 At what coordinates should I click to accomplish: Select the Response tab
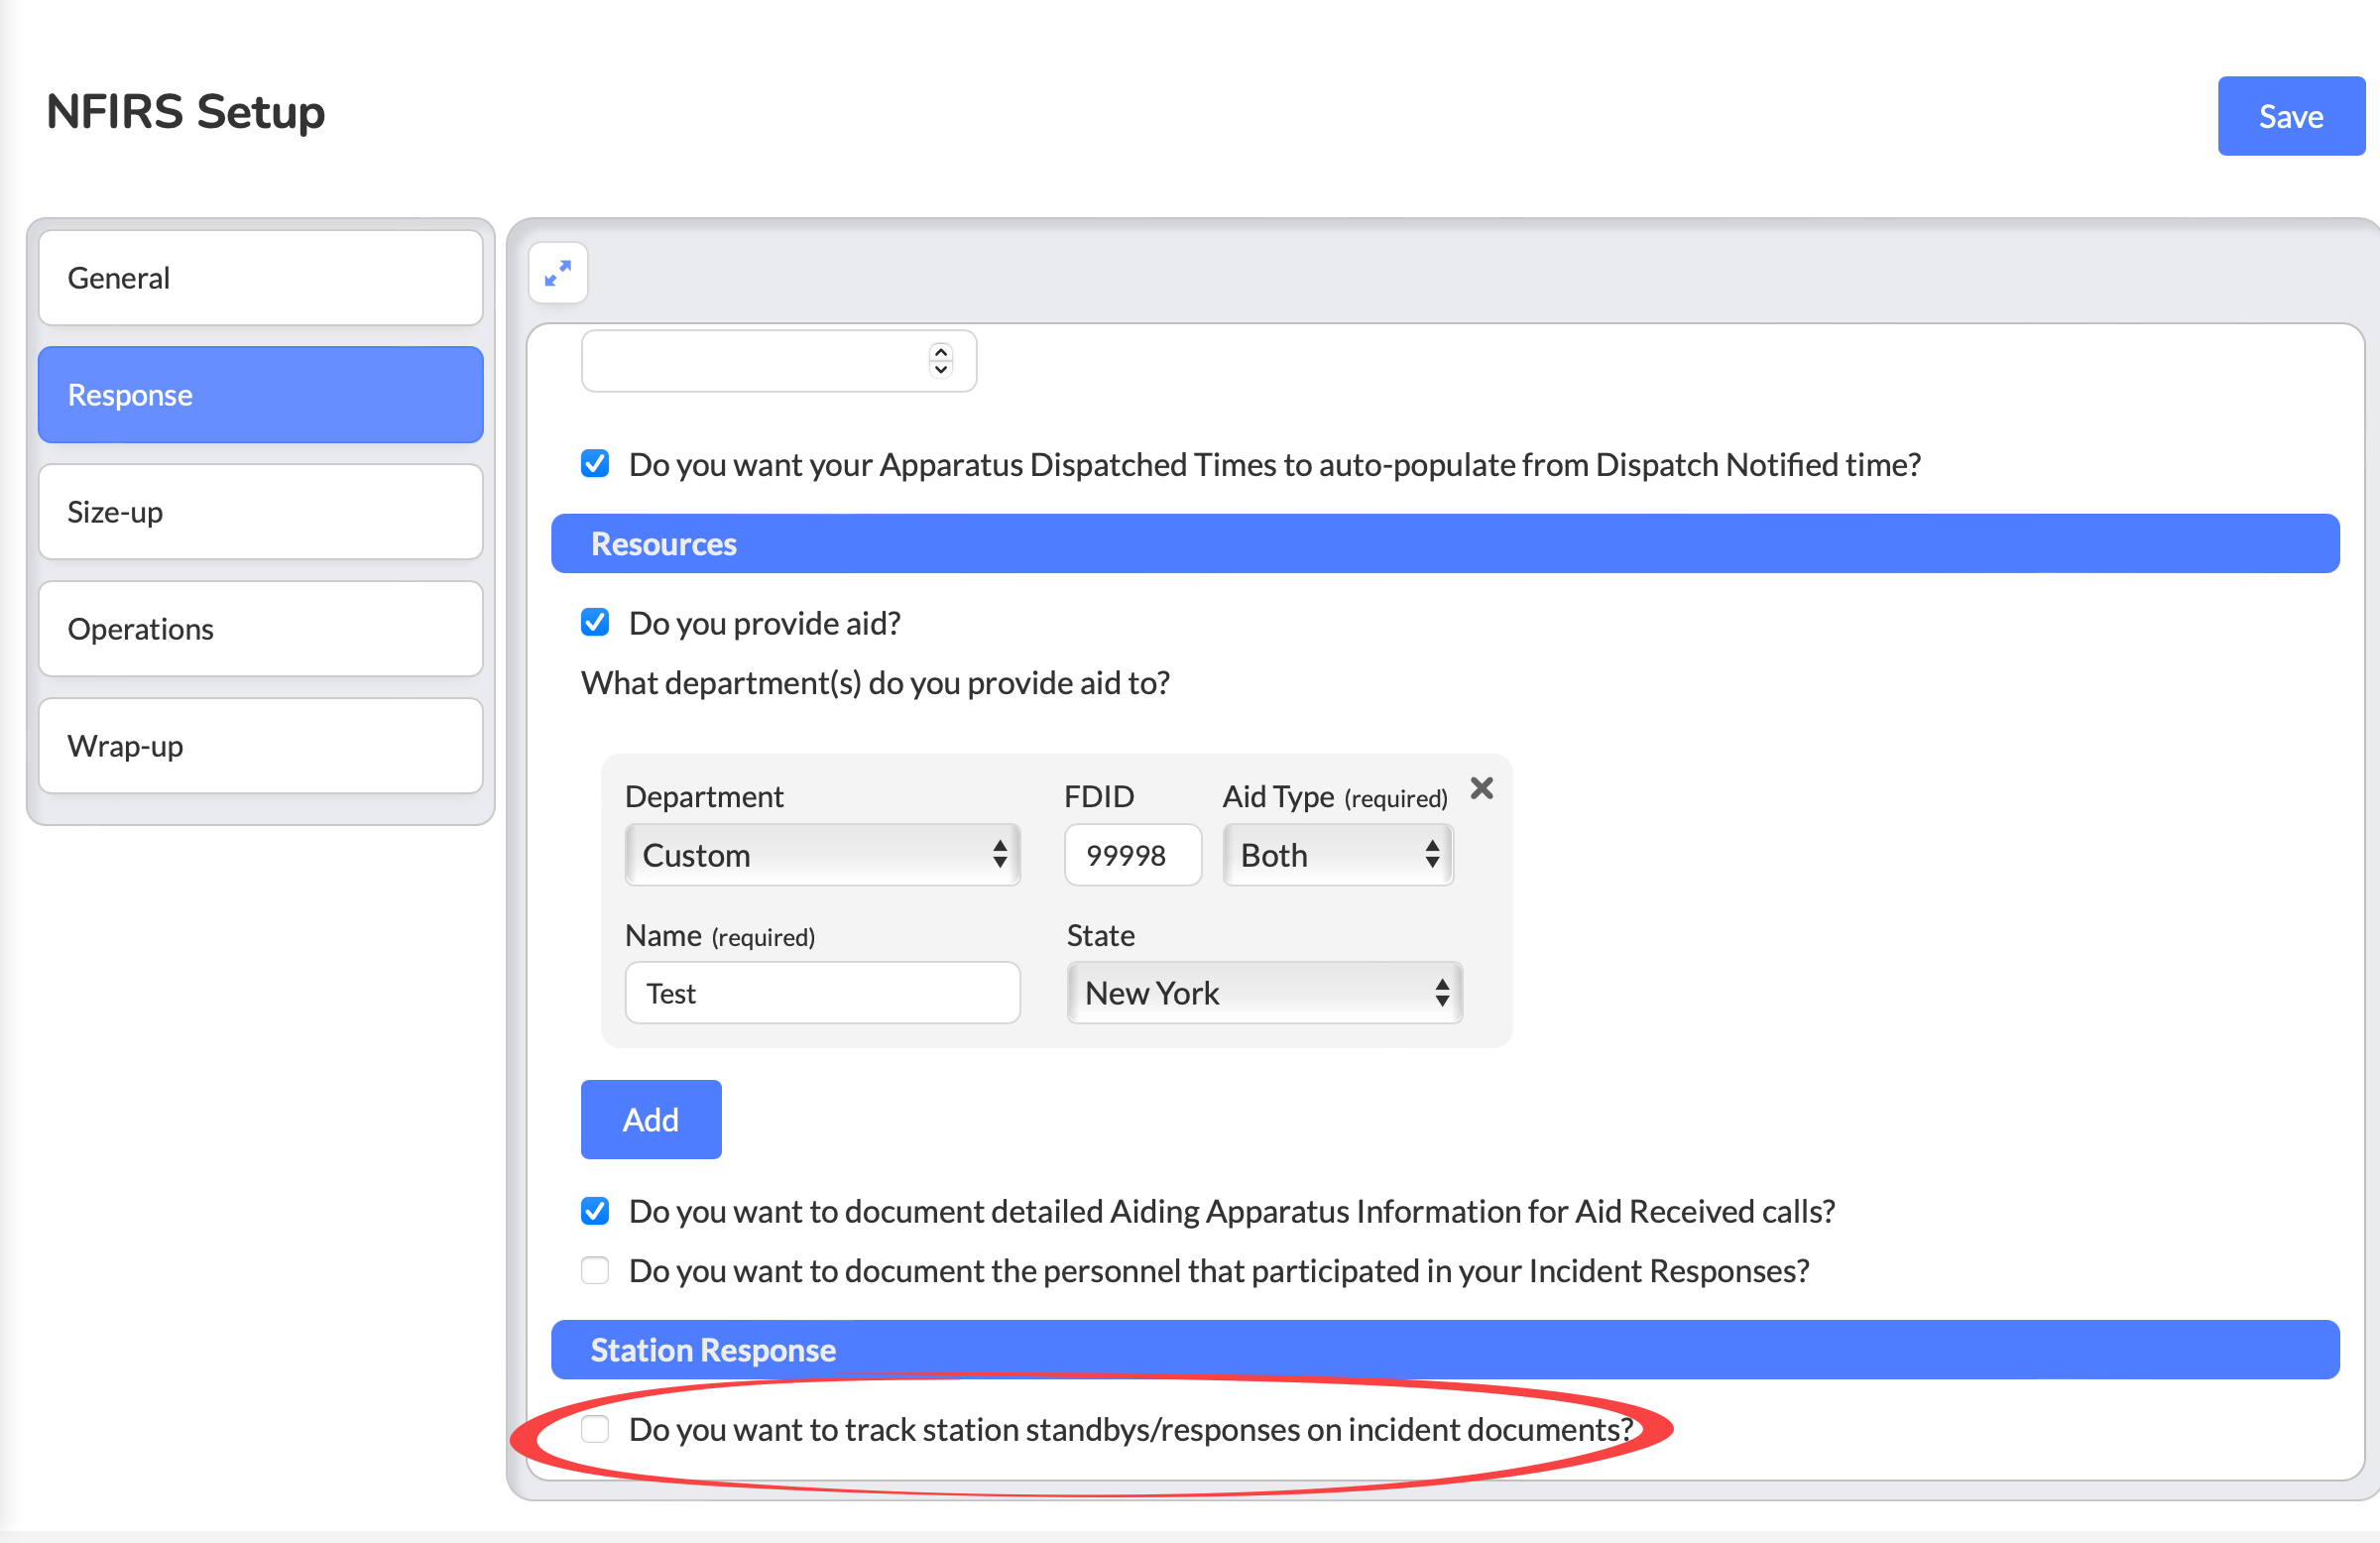261,395
